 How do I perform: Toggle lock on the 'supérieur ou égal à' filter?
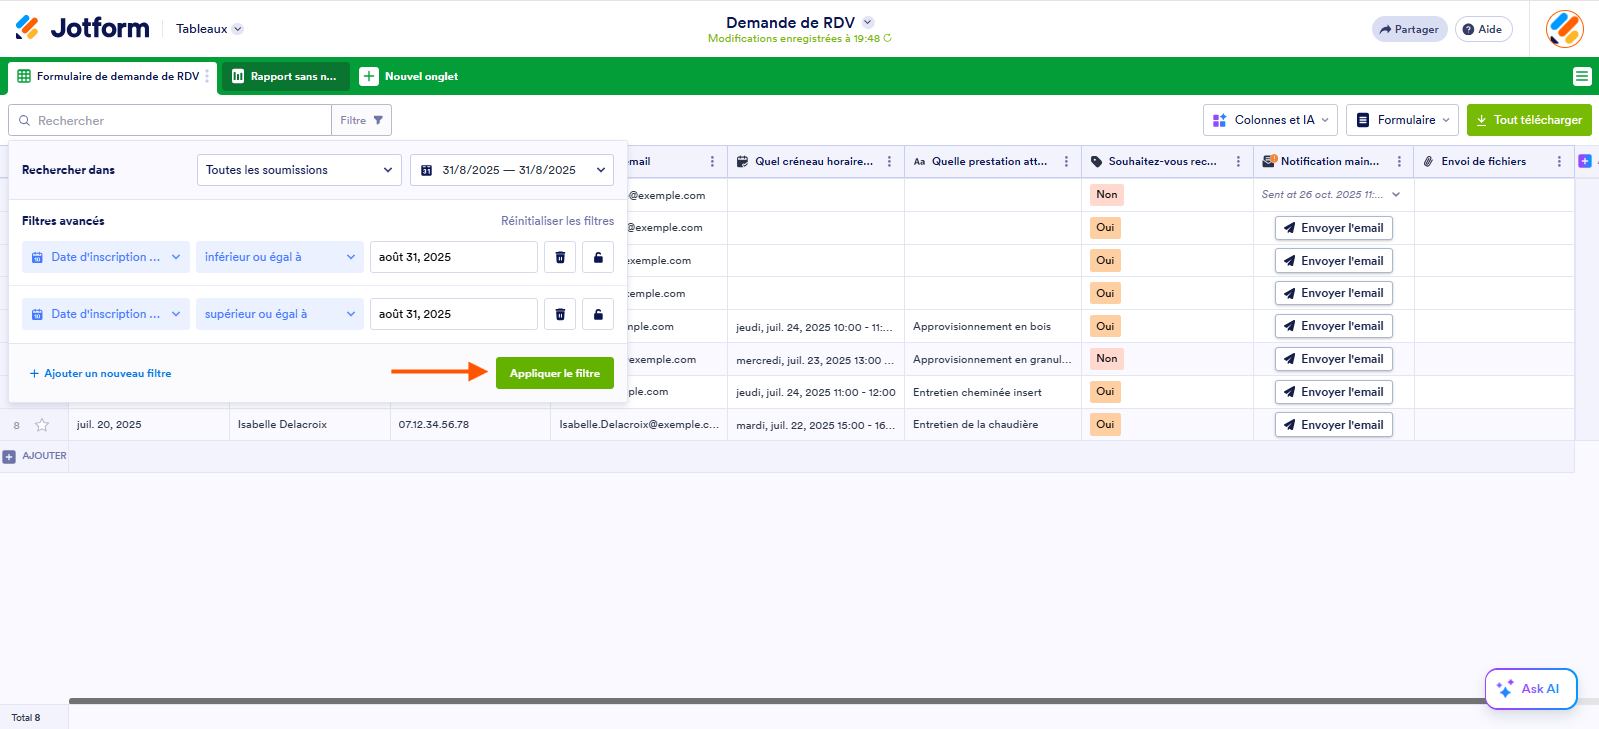[x=598, y=314]
